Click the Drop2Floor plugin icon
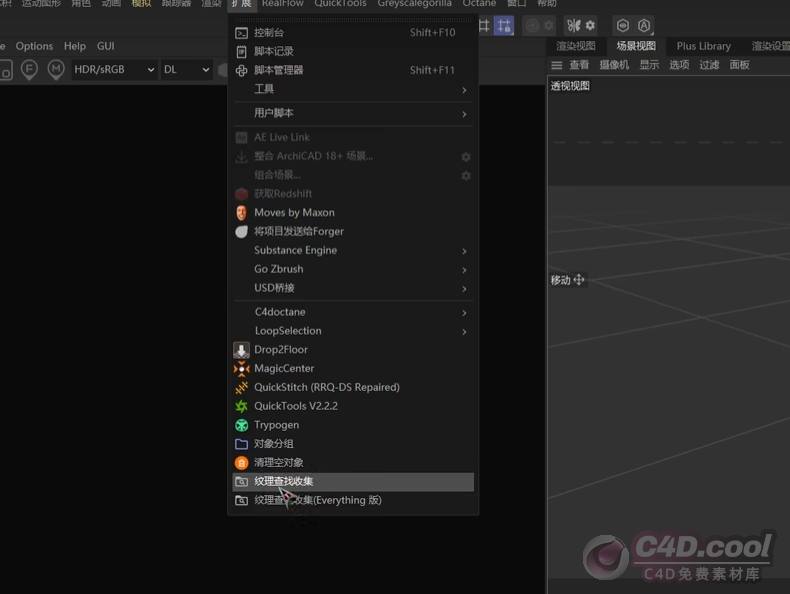 [241, 350]
